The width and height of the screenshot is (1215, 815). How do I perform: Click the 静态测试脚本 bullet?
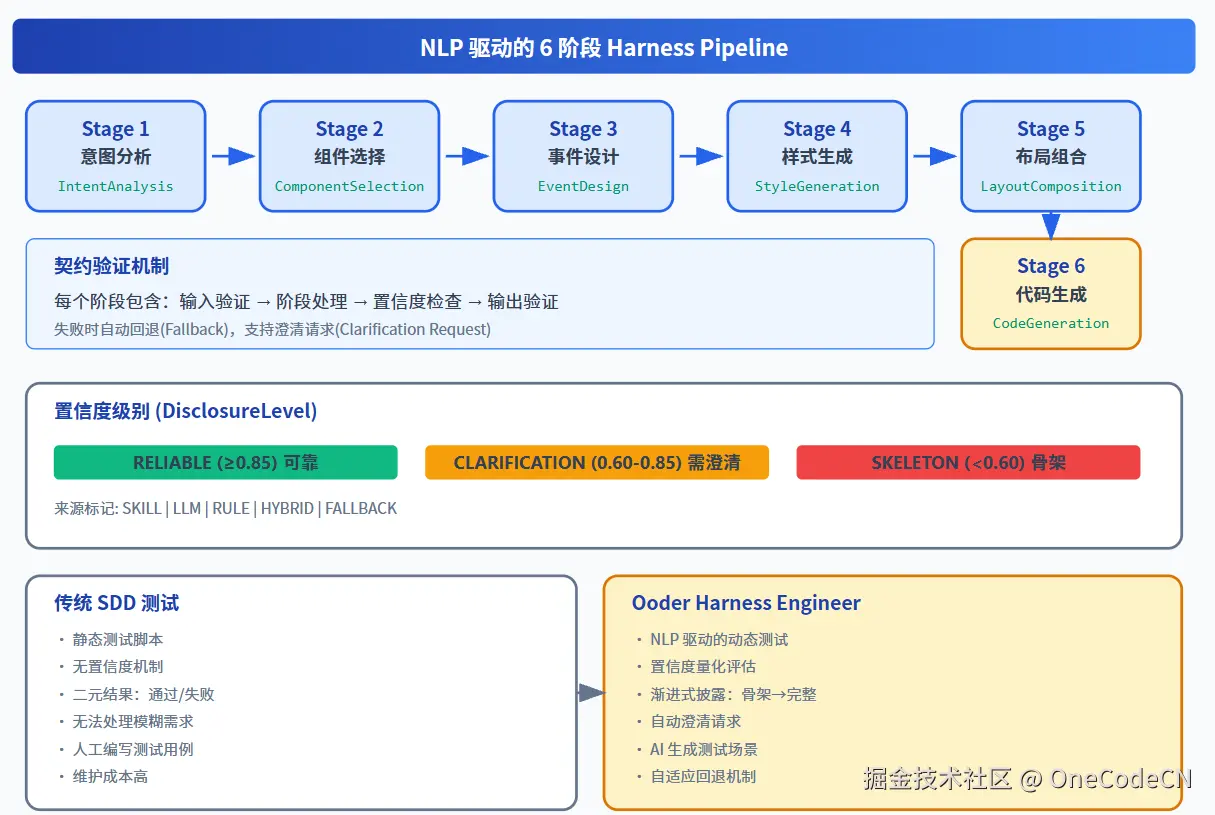[109, 639]
